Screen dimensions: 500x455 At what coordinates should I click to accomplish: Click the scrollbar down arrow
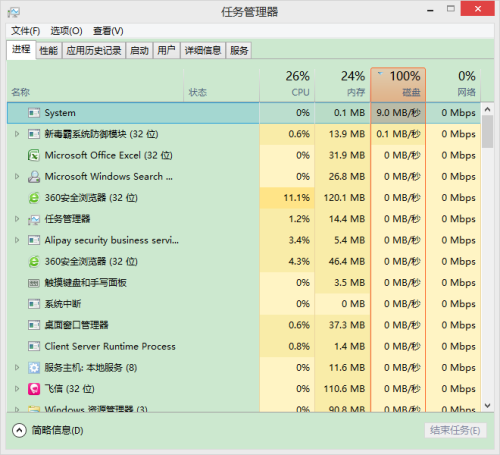[x=487, y=406]
